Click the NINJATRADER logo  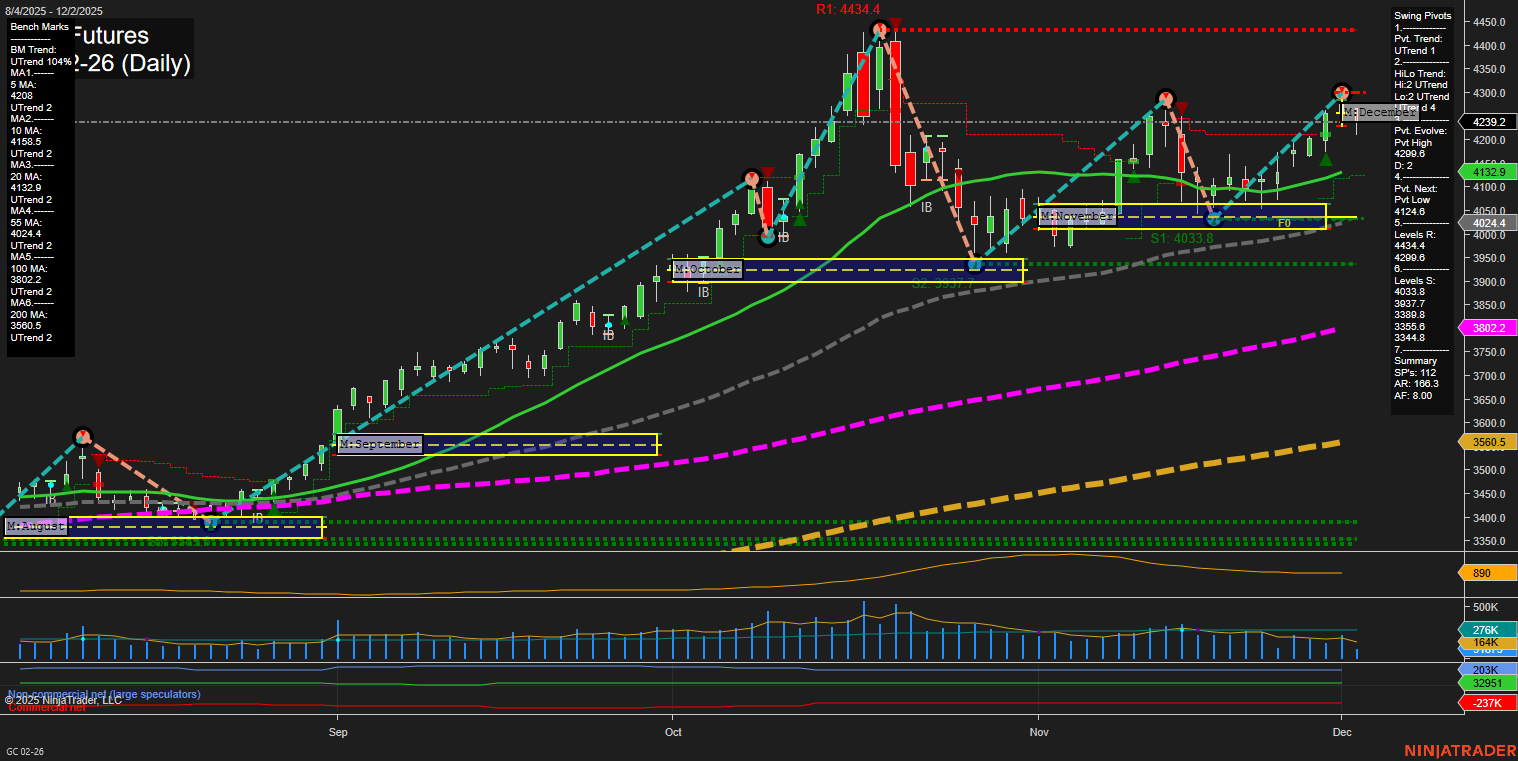[1458, 751]
